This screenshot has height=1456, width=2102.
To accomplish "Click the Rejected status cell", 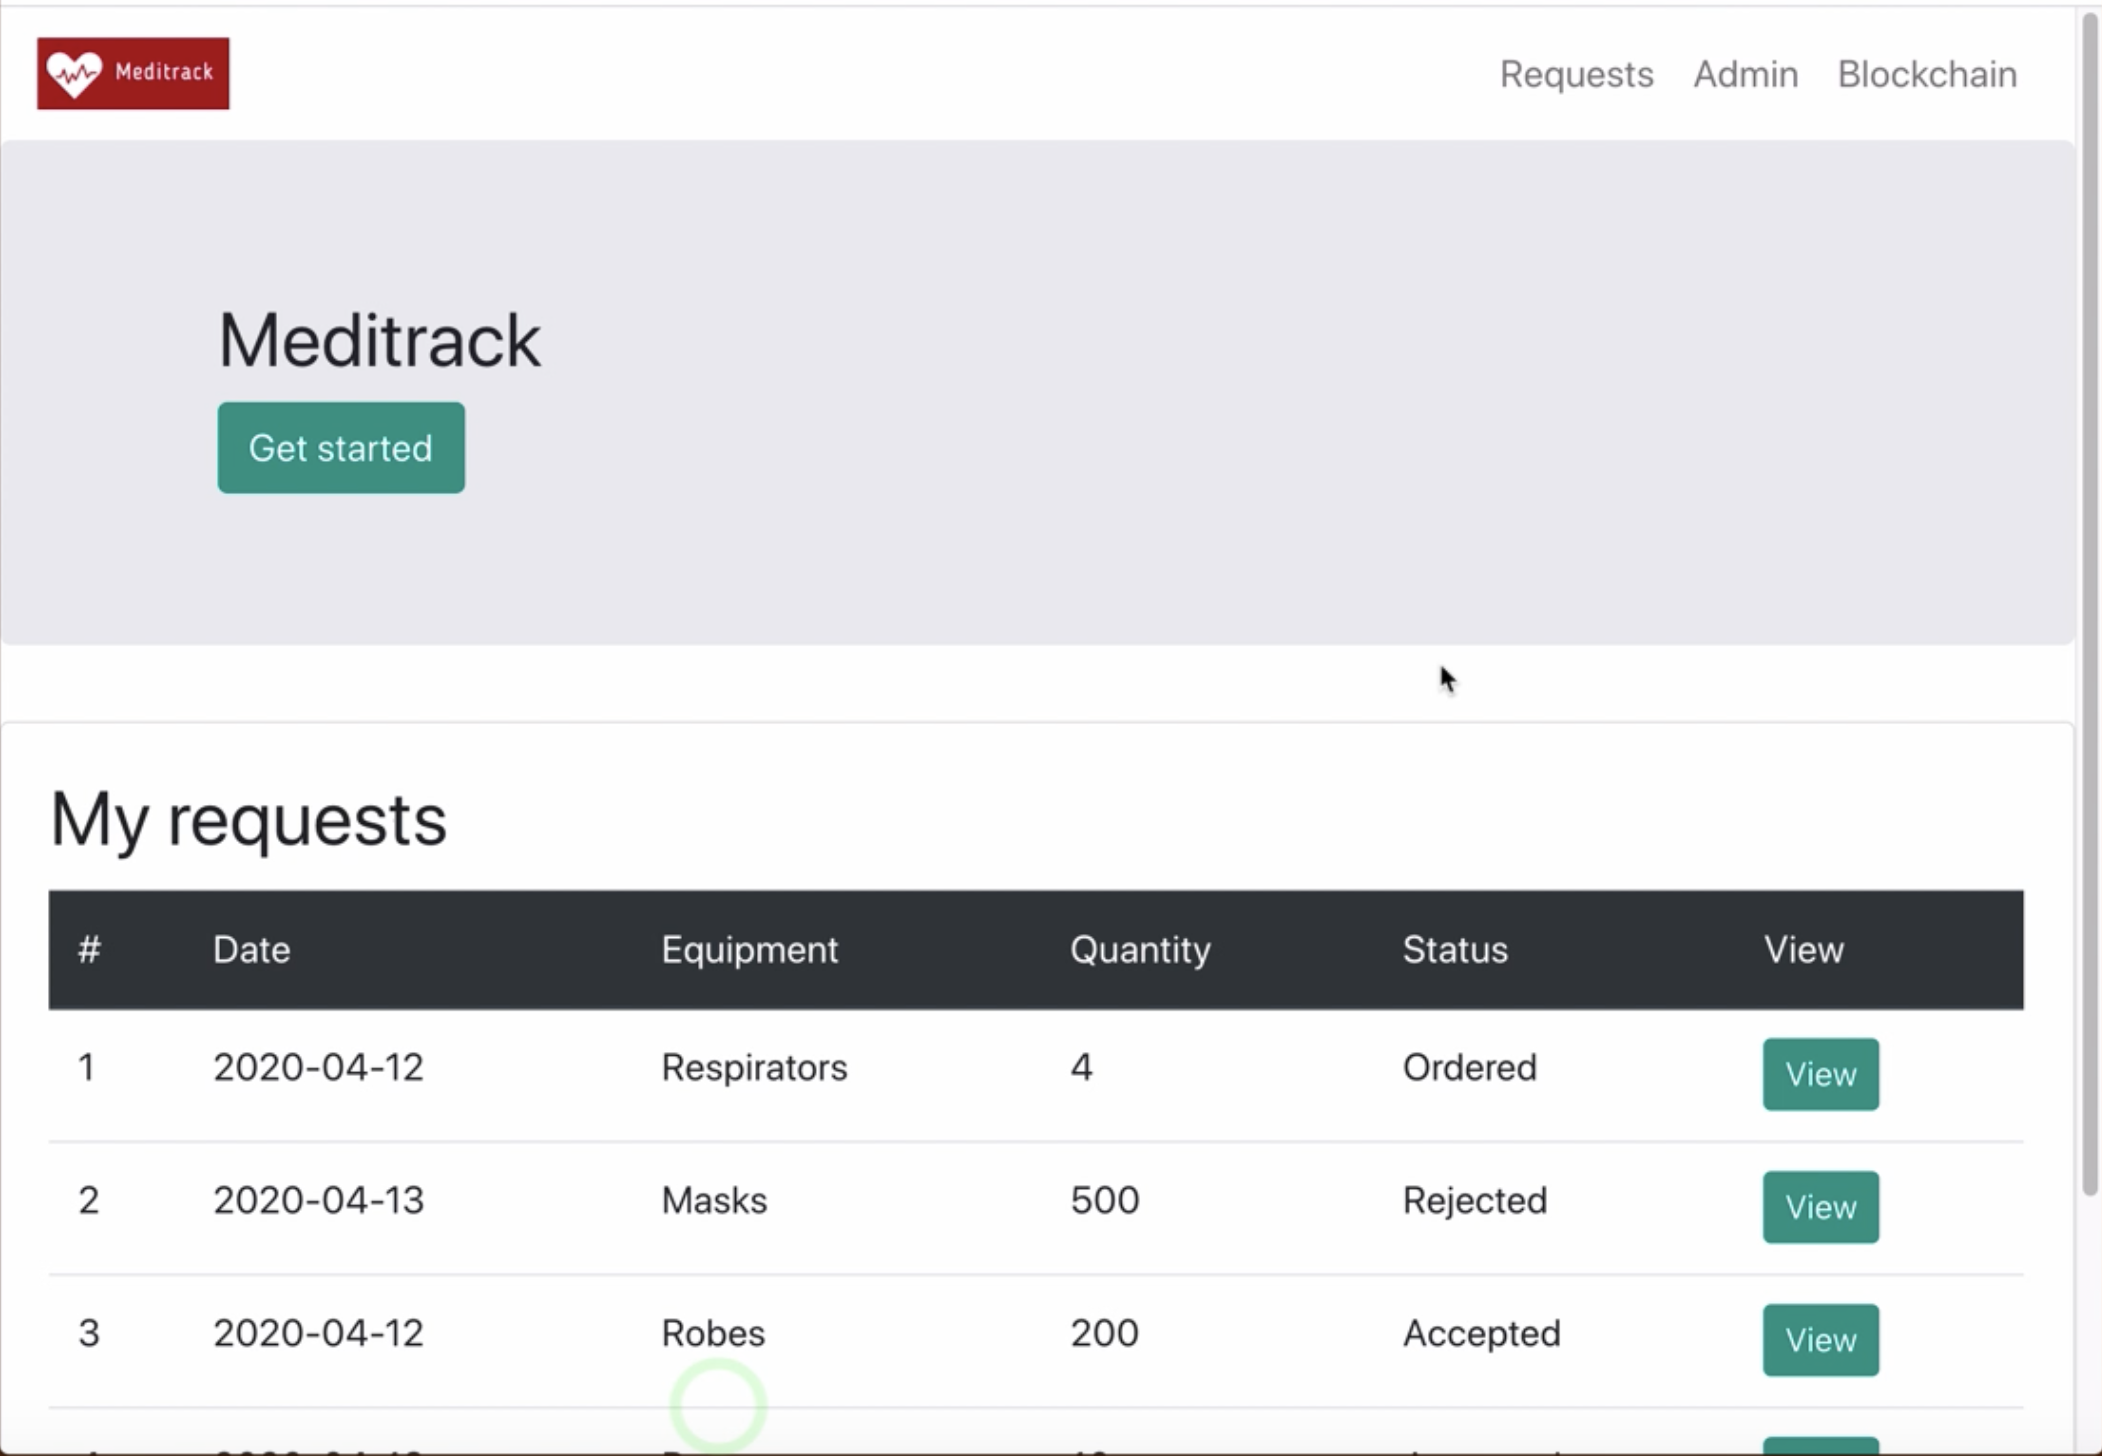I will pos(1474,1200).
